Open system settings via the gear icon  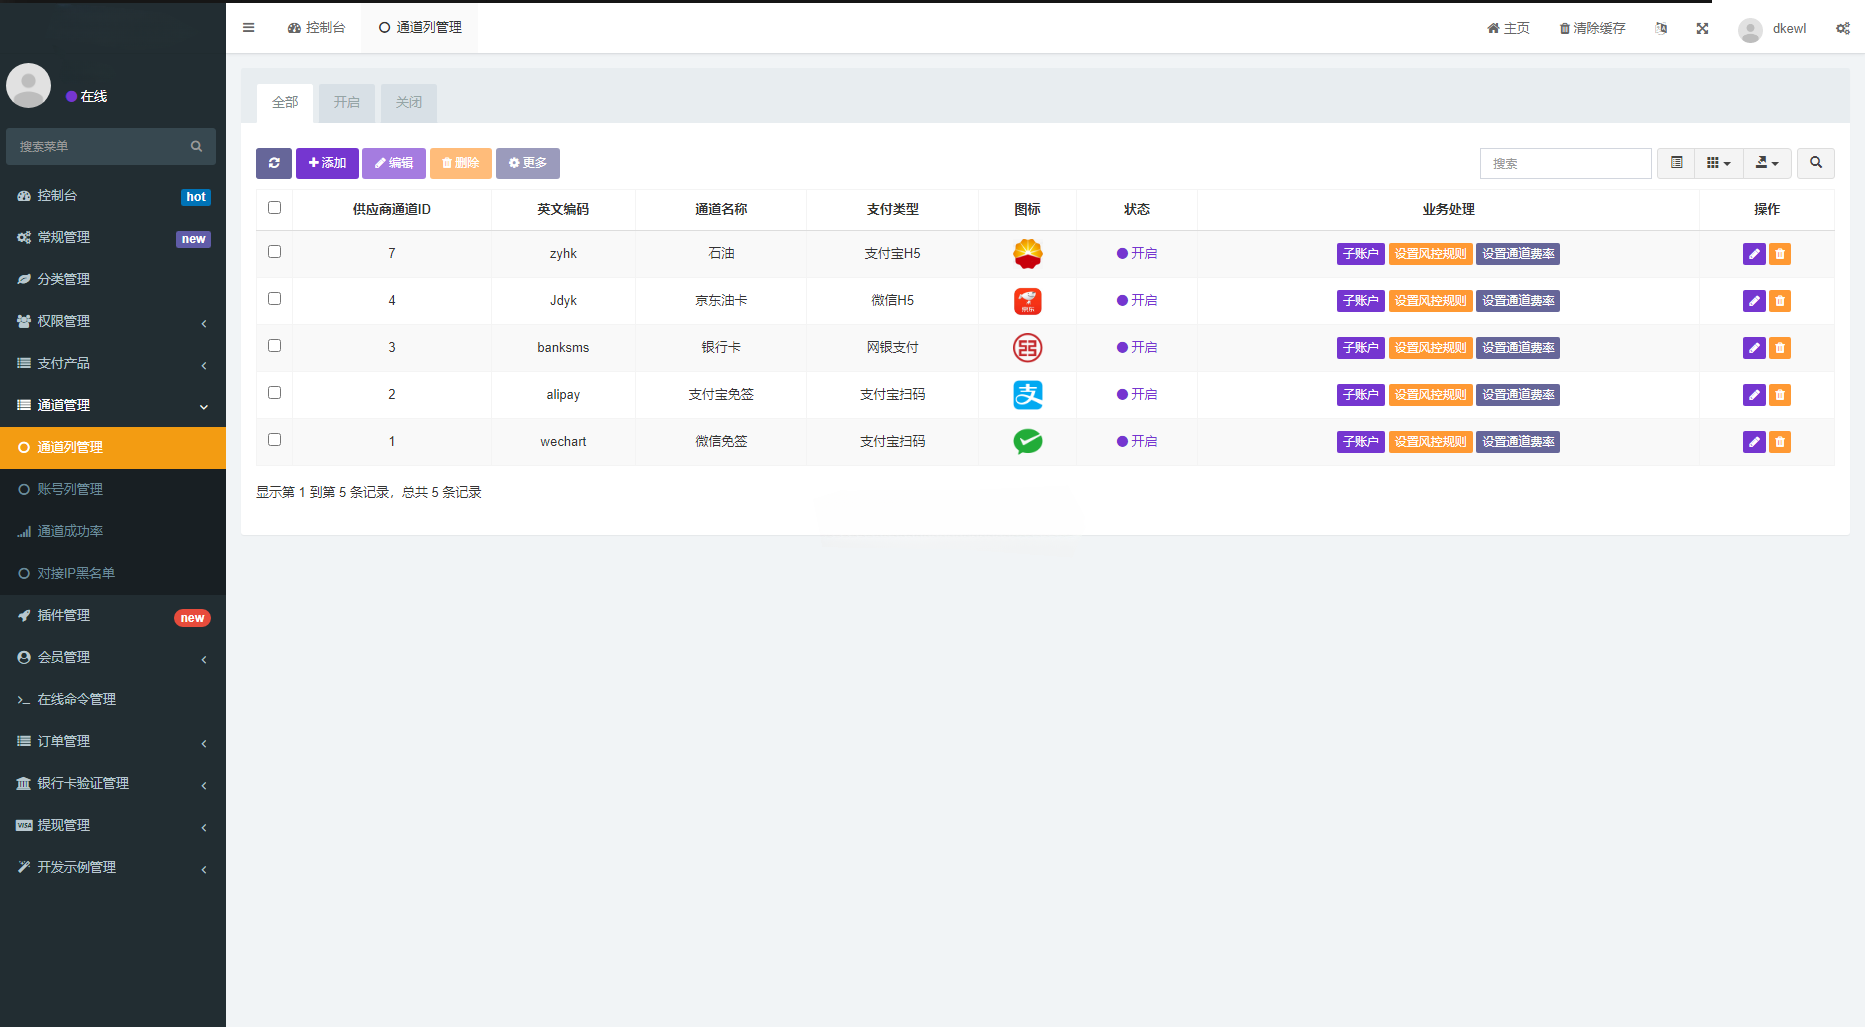1843,28
